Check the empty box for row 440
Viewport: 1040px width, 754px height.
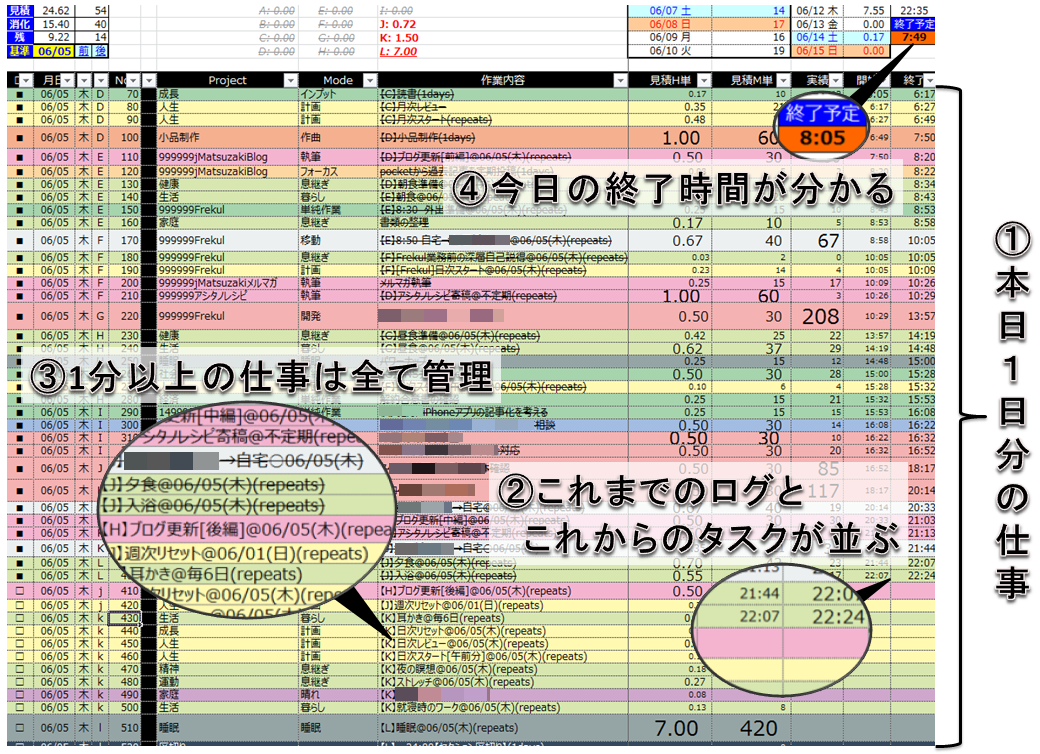click(19, 631)
